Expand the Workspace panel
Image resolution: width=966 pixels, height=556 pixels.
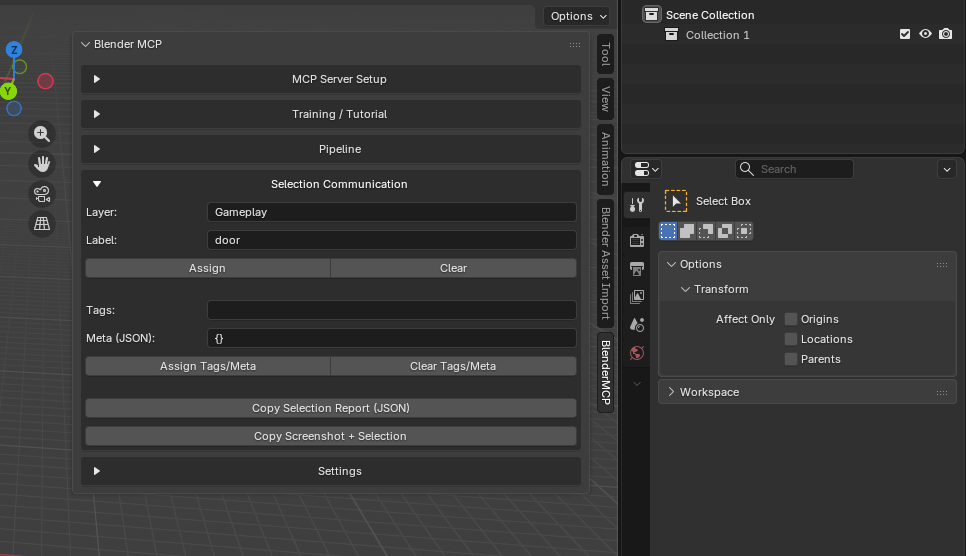tap(672, 392)
